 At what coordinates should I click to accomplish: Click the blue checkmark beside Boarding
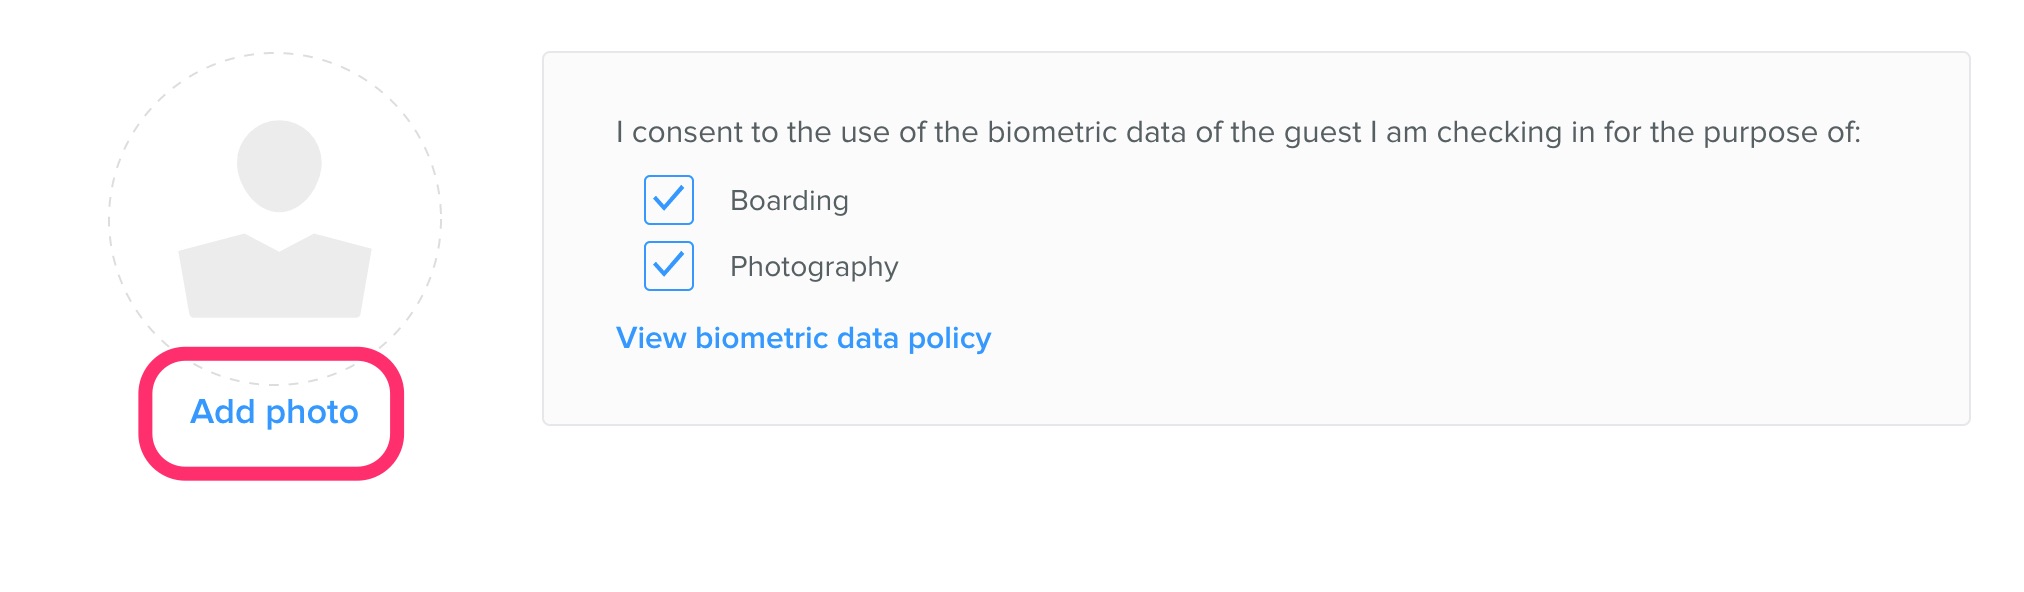pyautogui.click(x=669, y=199)
